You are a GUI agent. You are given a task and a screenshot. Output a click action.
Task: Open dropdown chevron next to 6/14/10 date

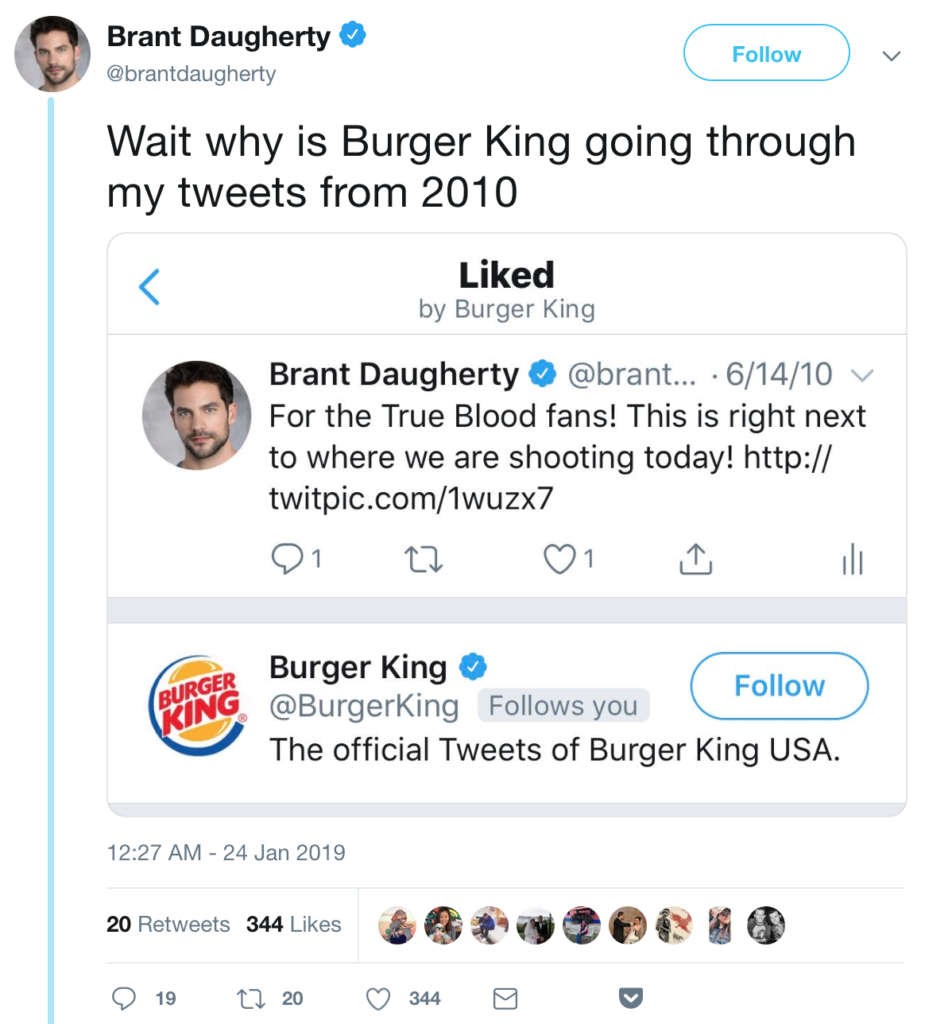pos(862,376)
